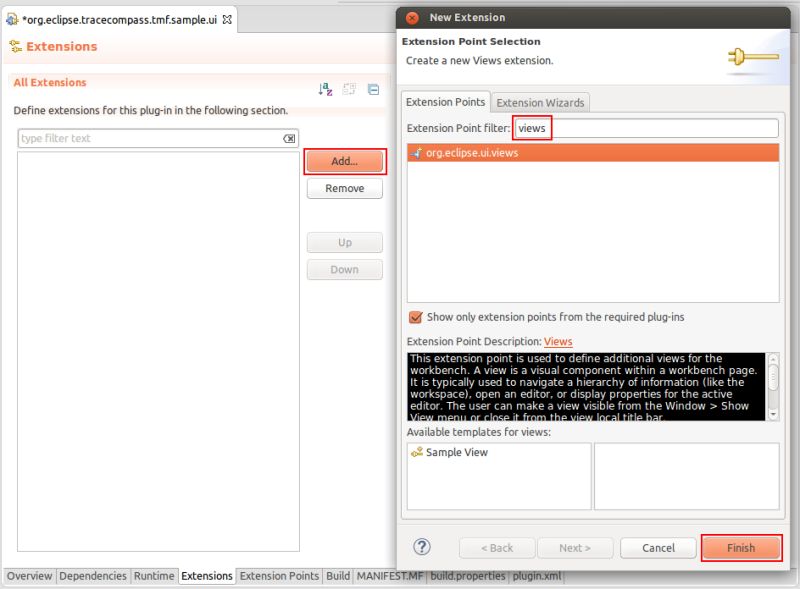
Task: Click the plug icon beside org.eclipse.ui.views
Action: (418, 153)
